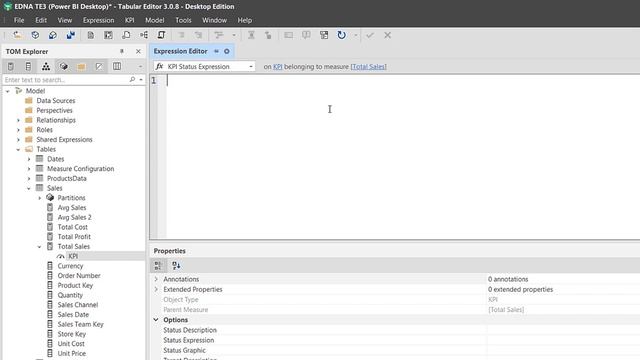Click the pivot grid toolbar icon
This screenshot has width=640, height=360.
108,35
